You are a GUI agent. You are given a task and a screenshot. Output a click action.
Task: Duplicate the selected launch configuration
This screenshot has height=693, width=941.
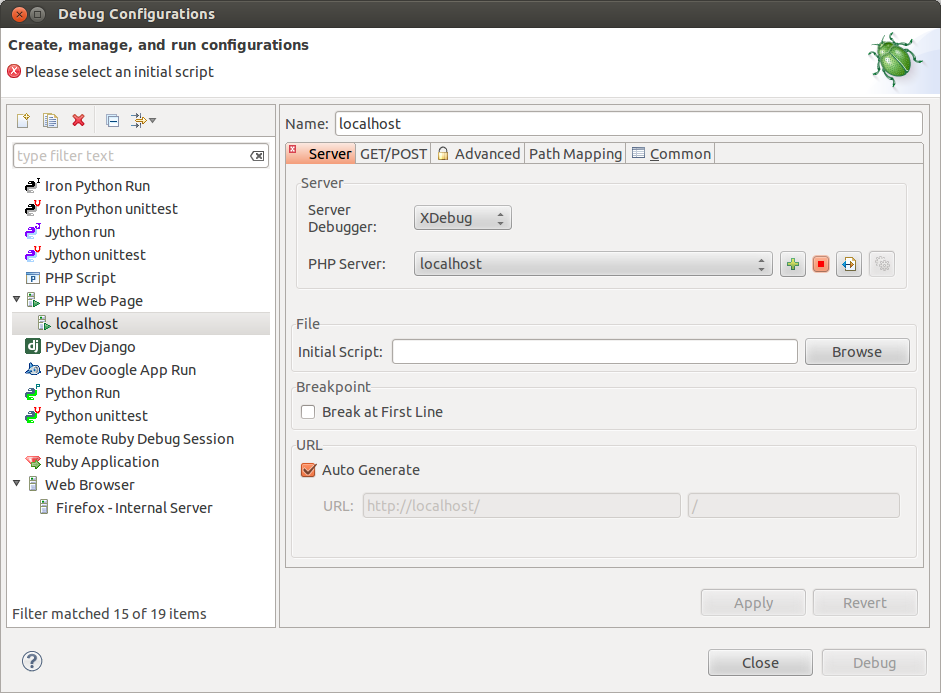[x=50, y=120]
